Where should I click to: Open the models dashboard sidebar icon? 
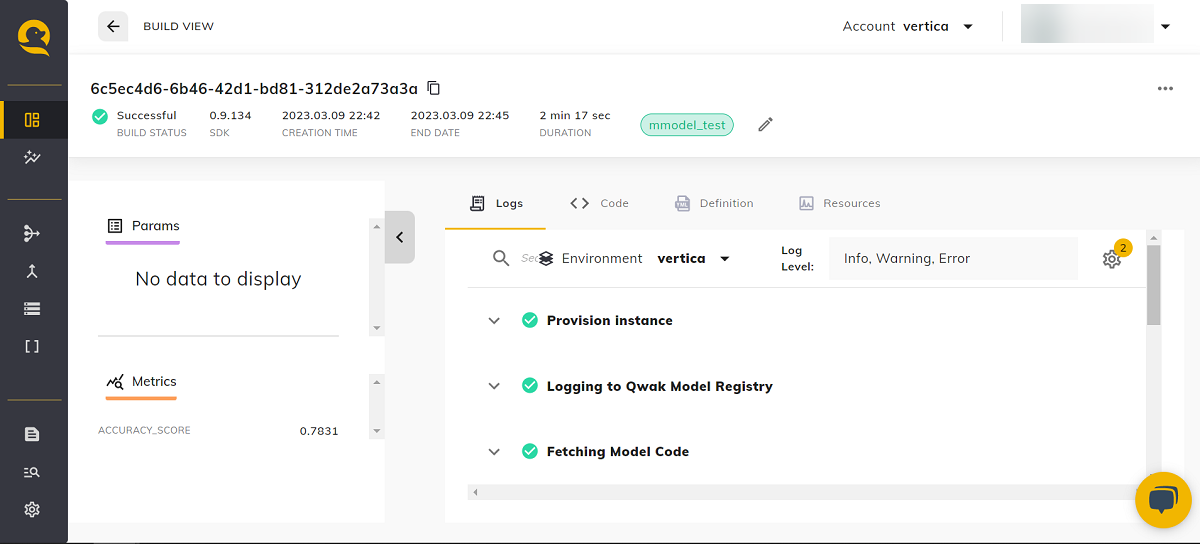[32, 121]
